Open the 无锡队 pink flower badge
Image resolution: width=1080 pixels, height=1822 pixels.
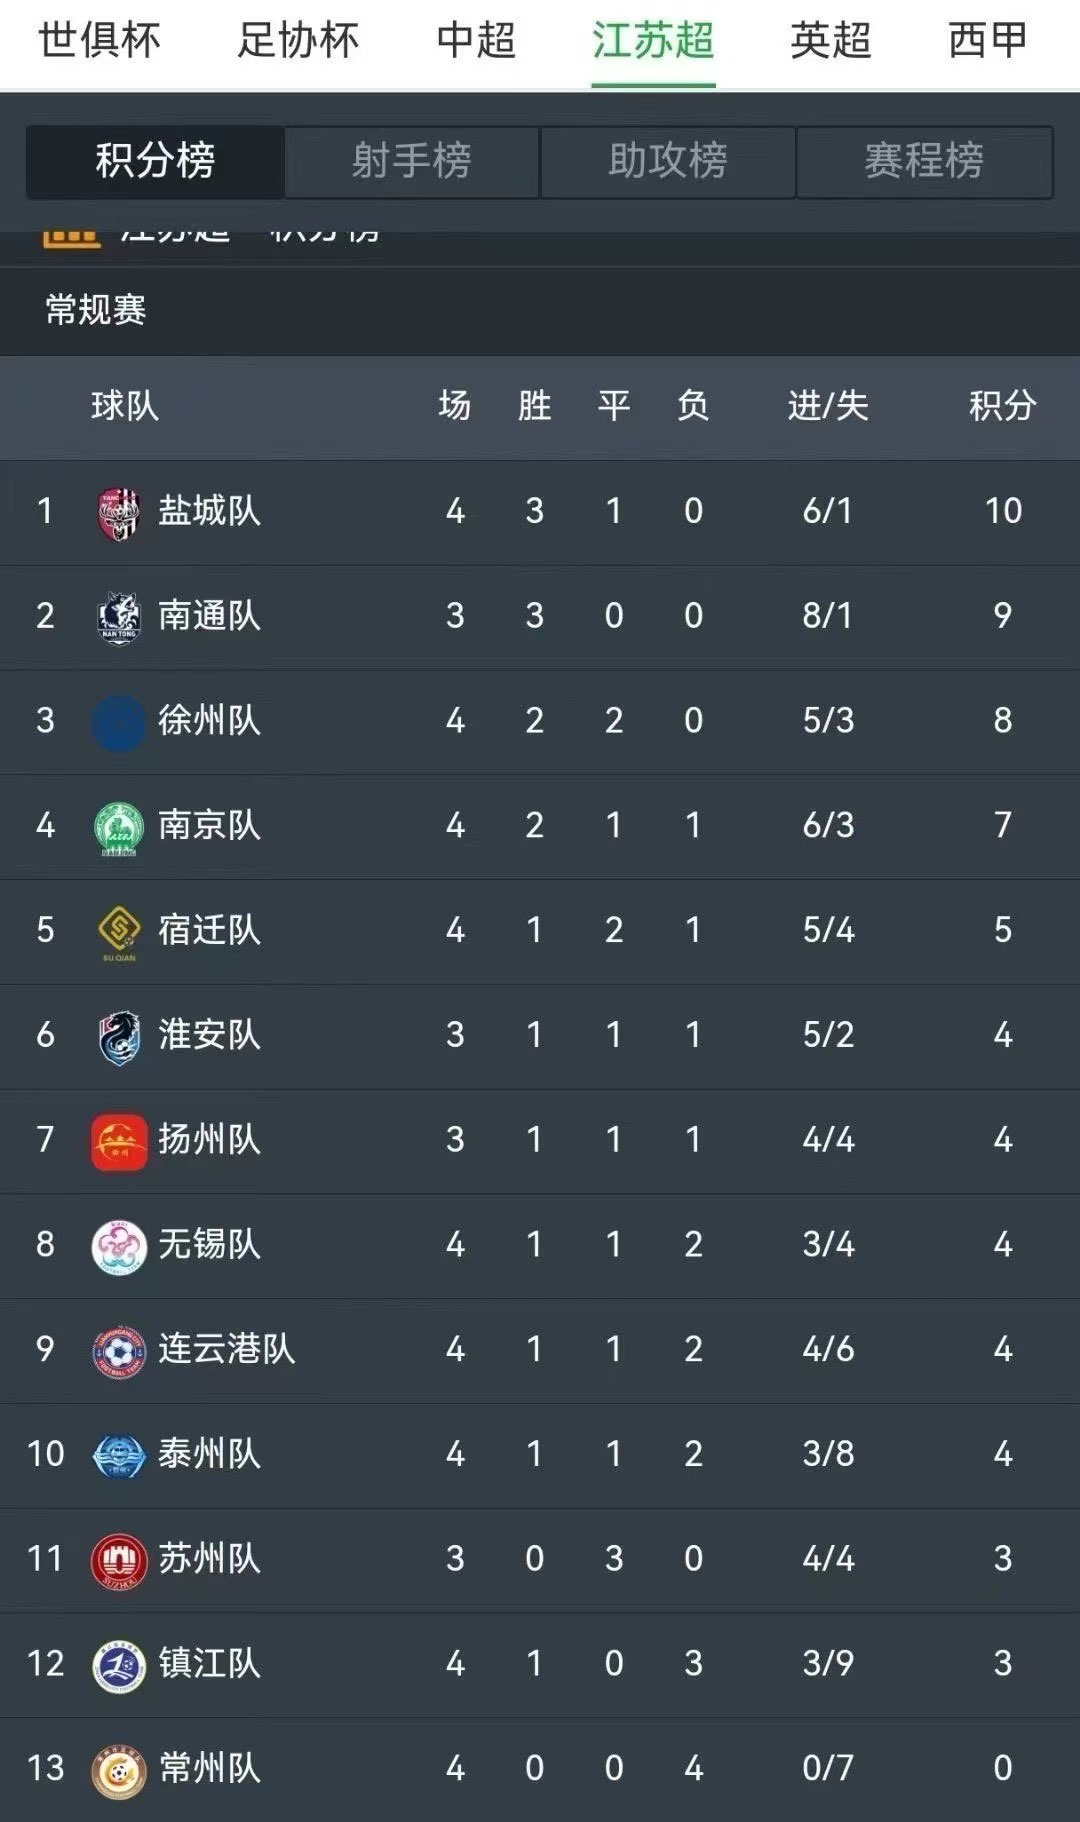point(118,1246)
